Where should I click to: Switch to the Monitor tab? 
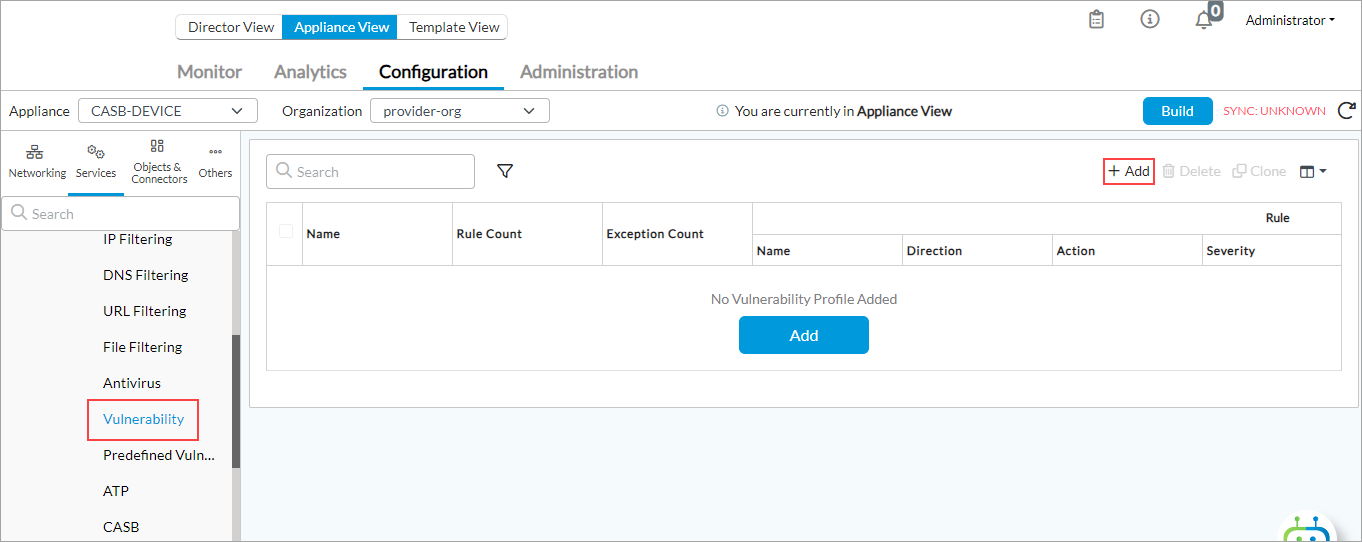pos(209,72)
